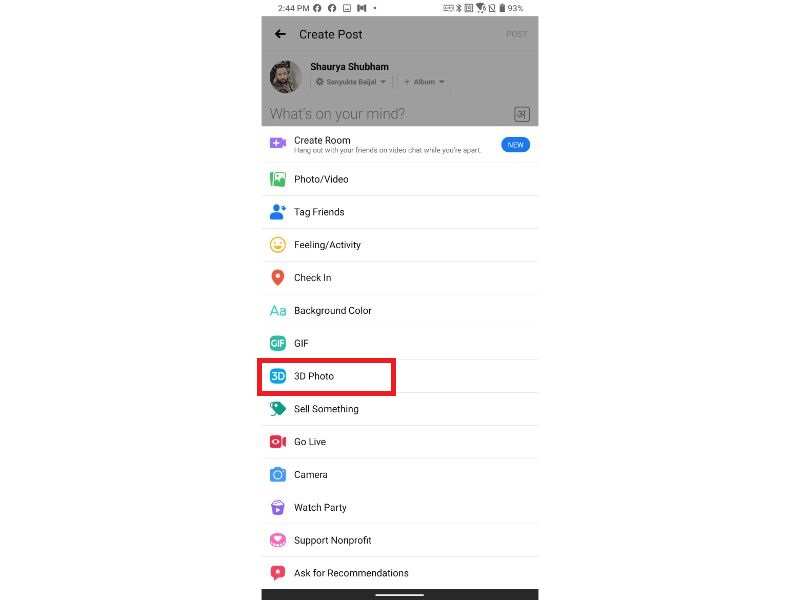Image resolution: width=800 pixels, height=600 pixels.
Task: Expand the audience privacy dropdown
Action: tap(351, 82)
